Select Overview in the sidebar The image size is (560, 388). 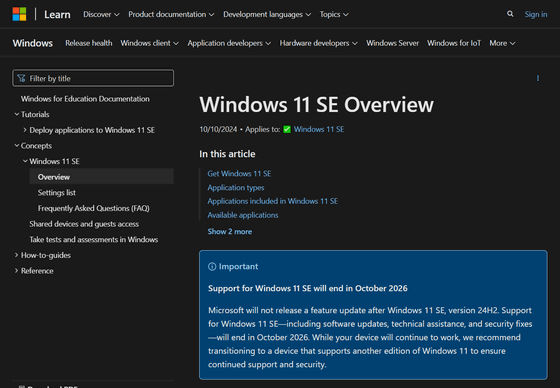(101, 177)
